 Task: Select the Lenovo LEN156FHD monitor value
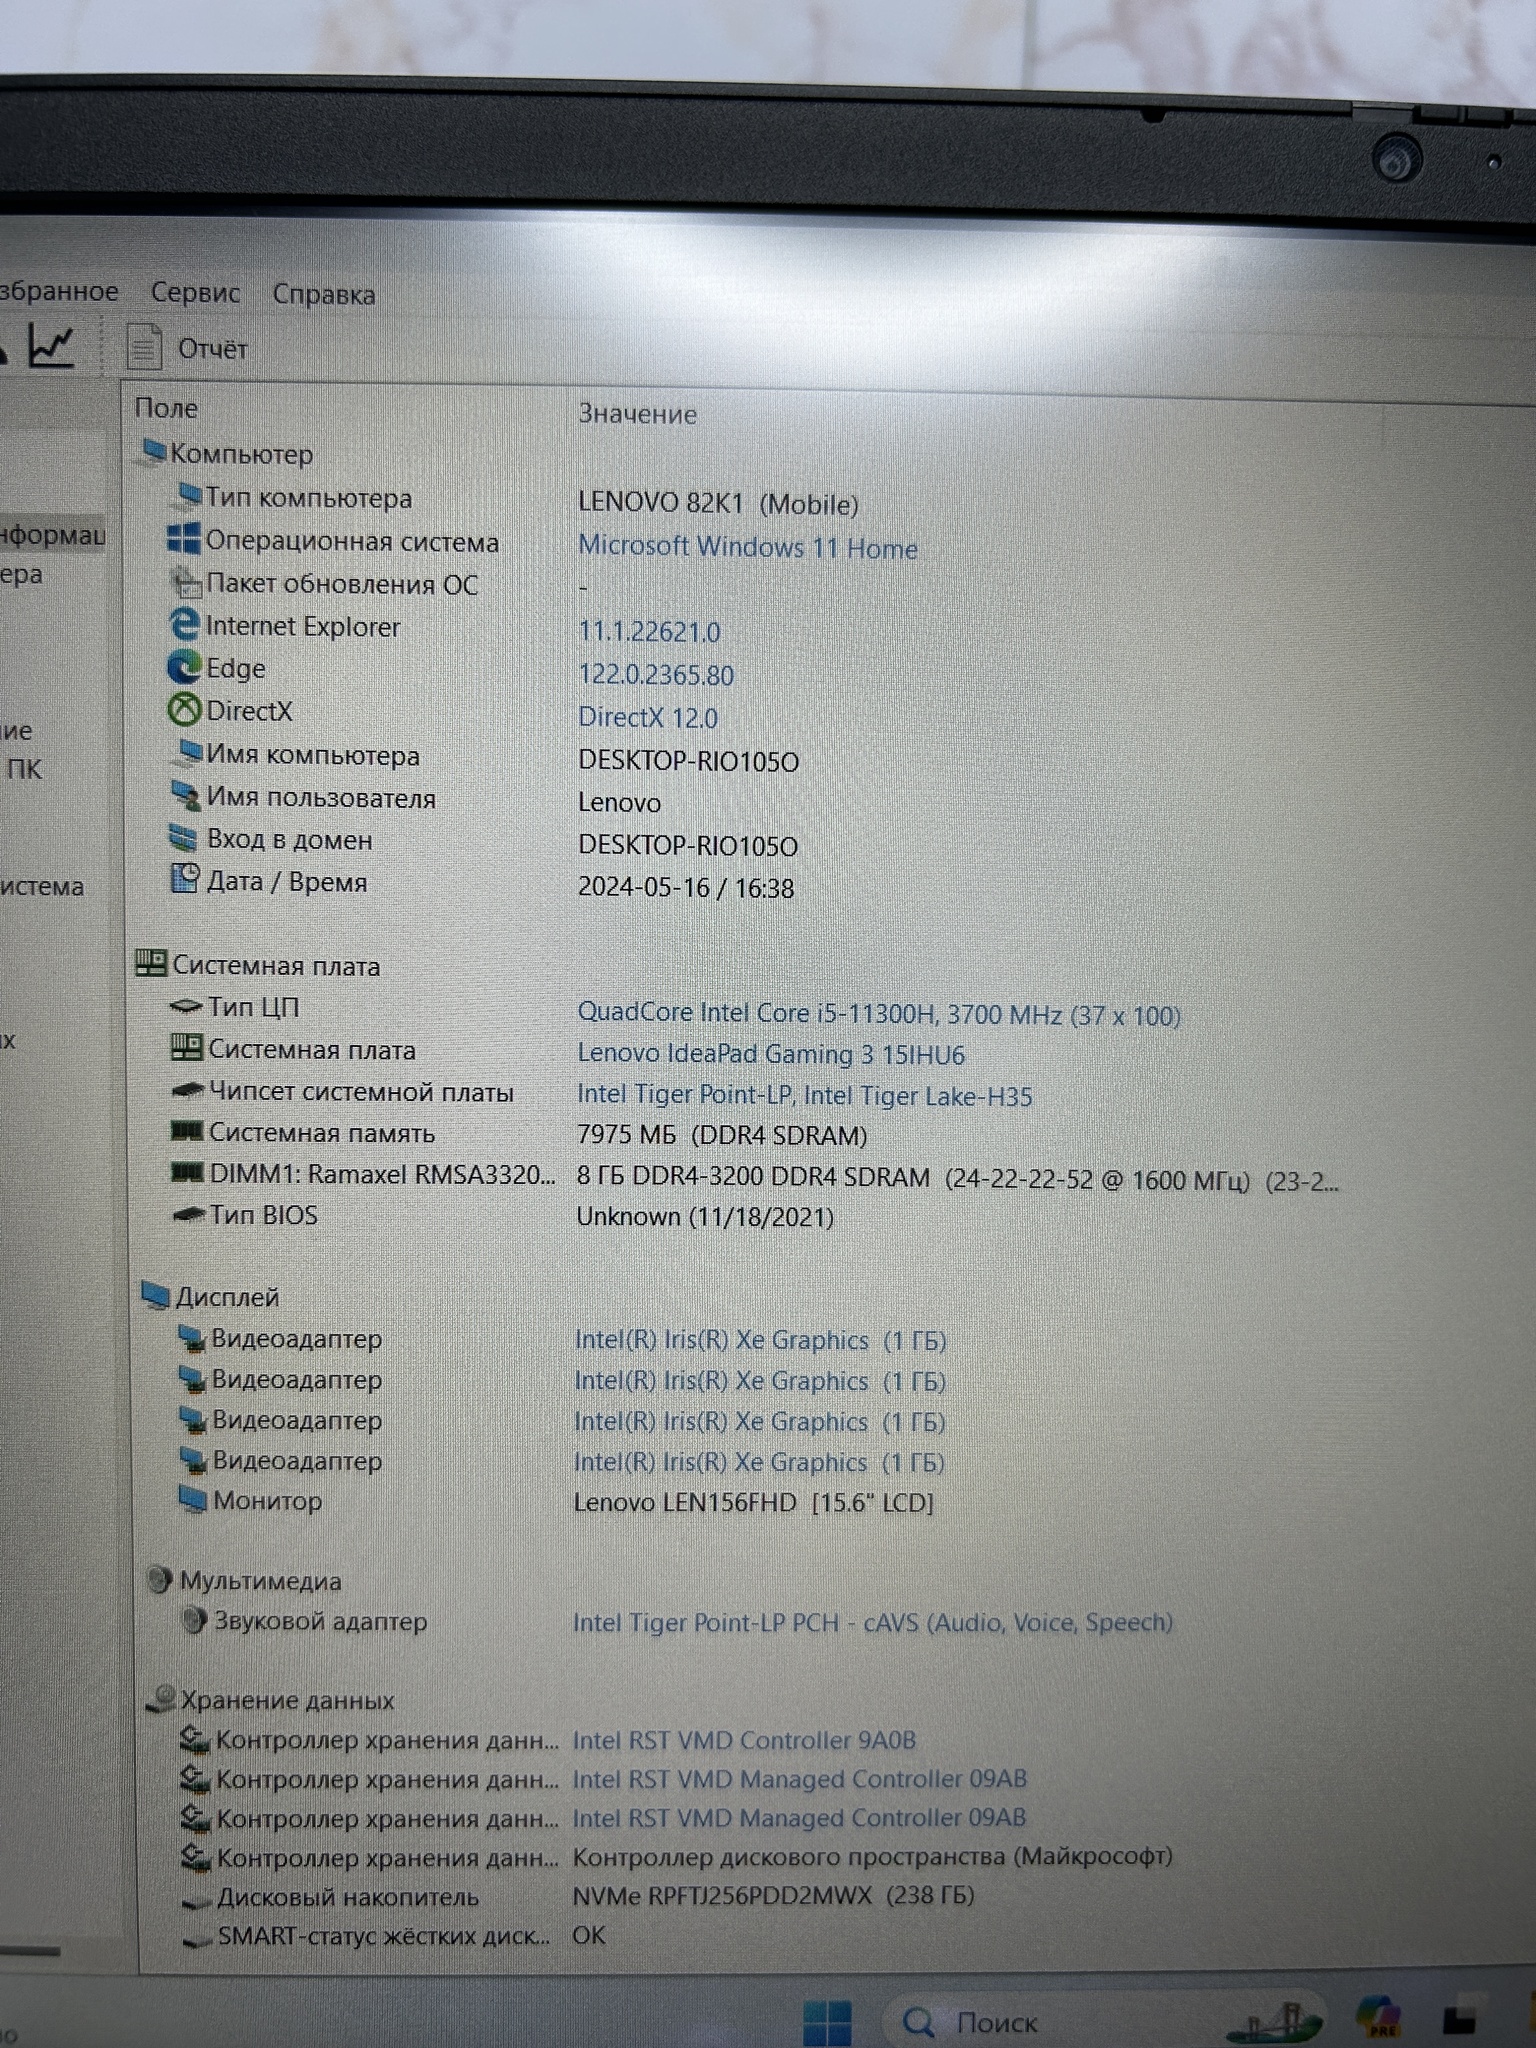[754, 1503]
